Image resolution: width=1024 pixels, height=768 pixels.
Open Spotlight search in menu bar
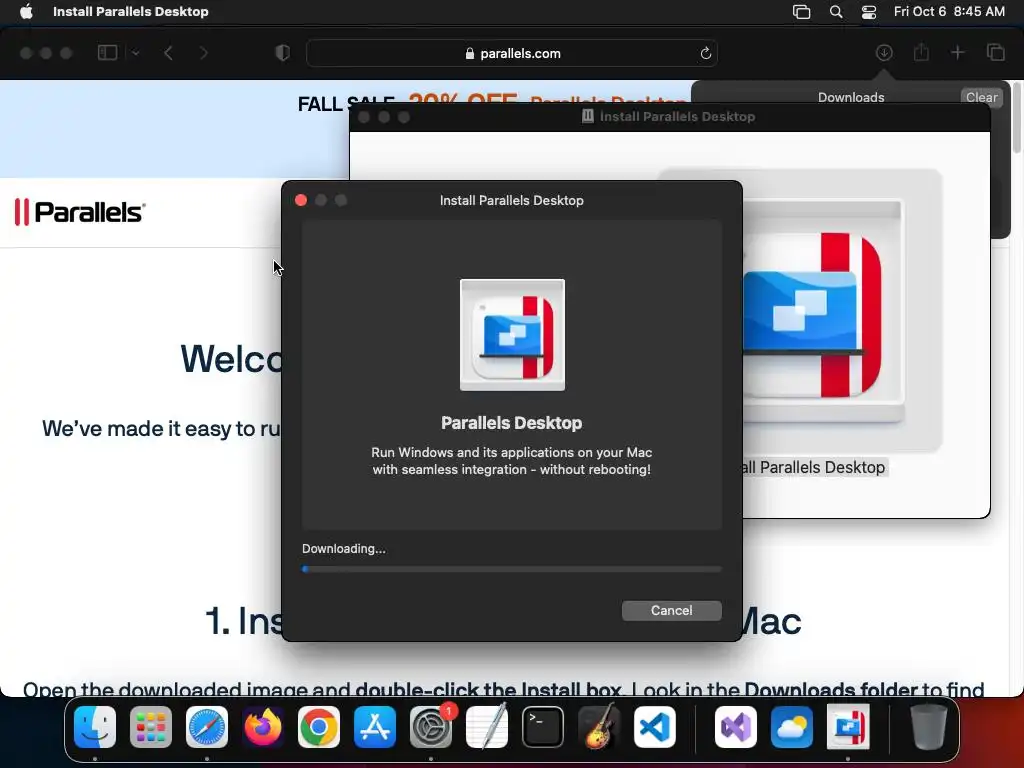click(836, 12)
